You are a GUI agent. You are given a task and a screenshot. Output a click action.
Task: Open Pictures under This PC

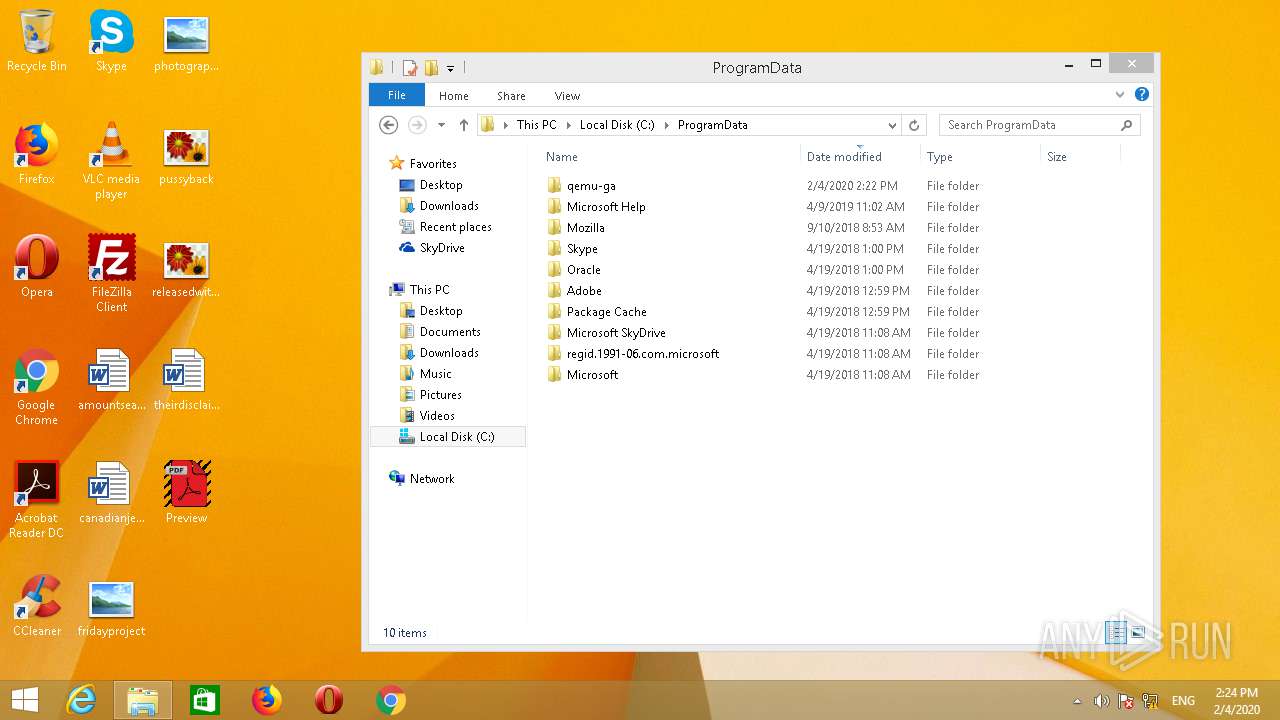[440, 395]
